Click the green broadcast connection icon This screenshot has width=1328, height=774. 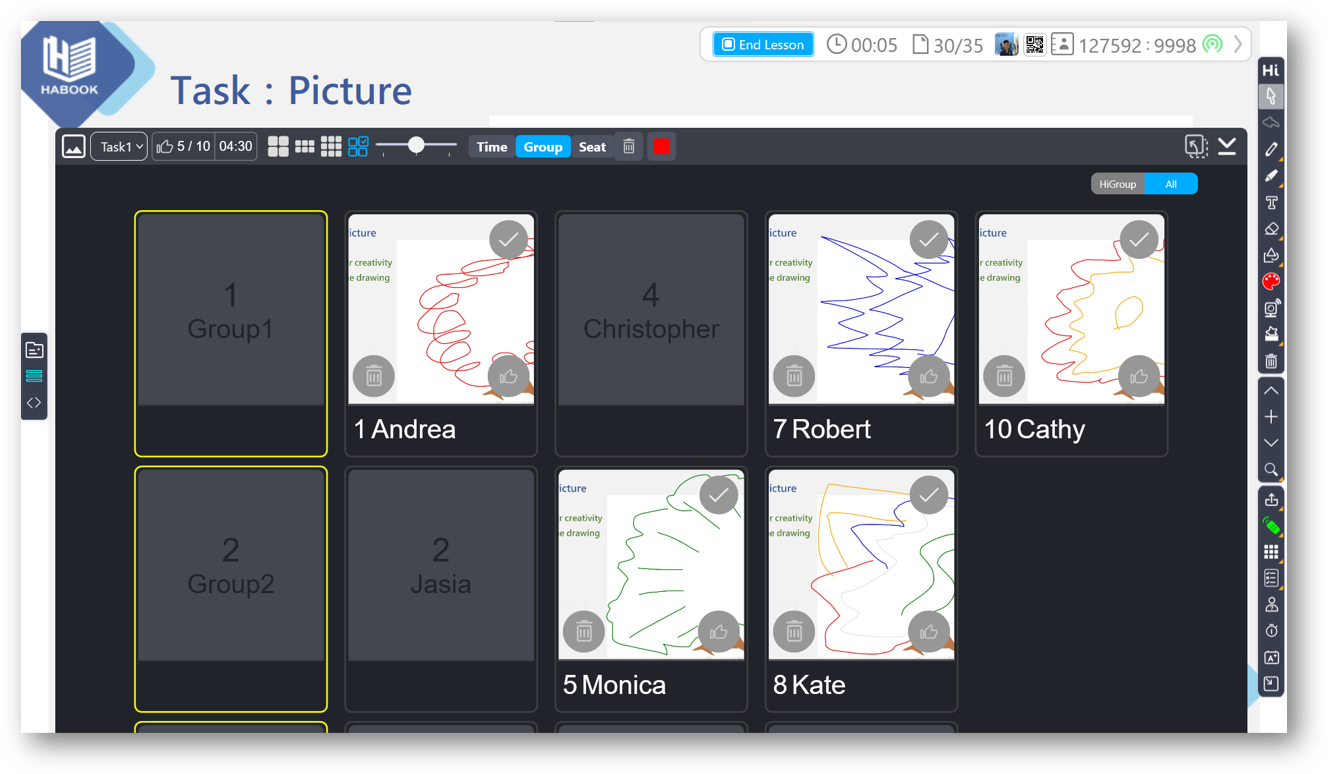pos(1213,45)
